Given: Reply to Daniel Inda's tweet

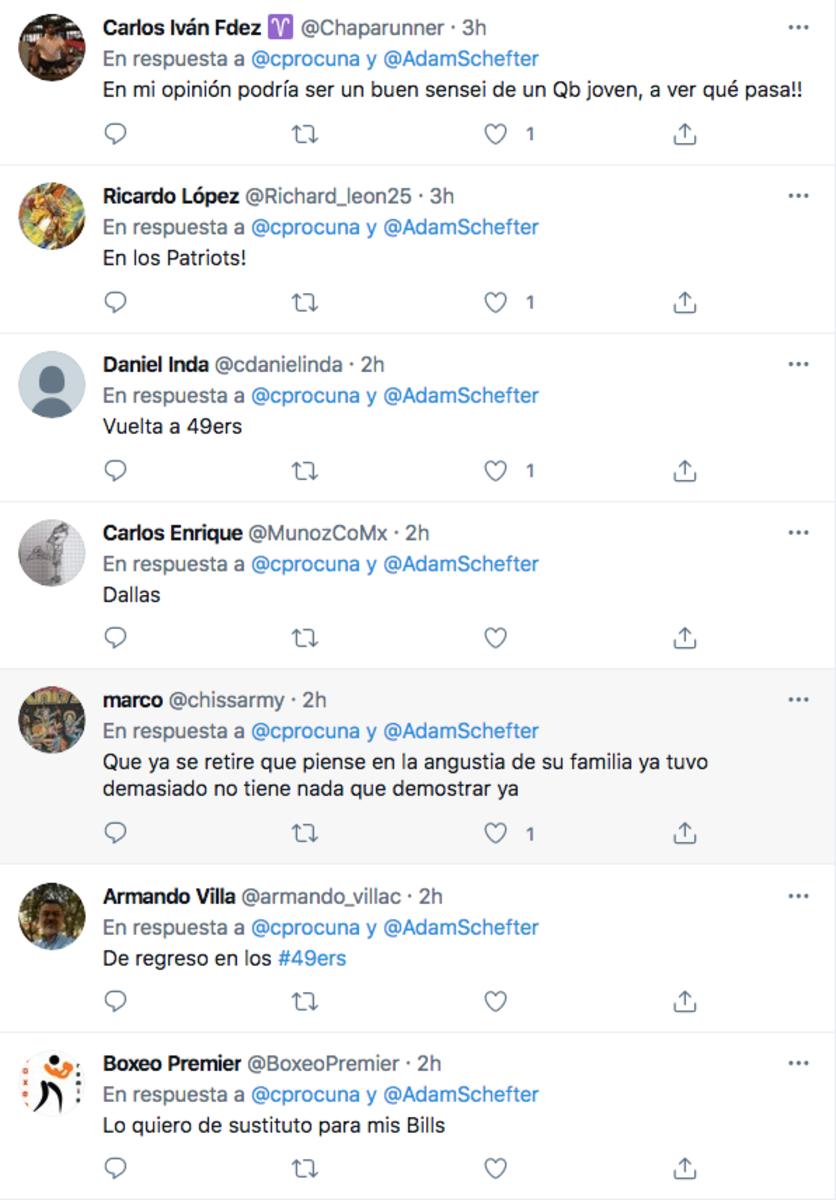Looking at the screenshot, I should 116,470.
